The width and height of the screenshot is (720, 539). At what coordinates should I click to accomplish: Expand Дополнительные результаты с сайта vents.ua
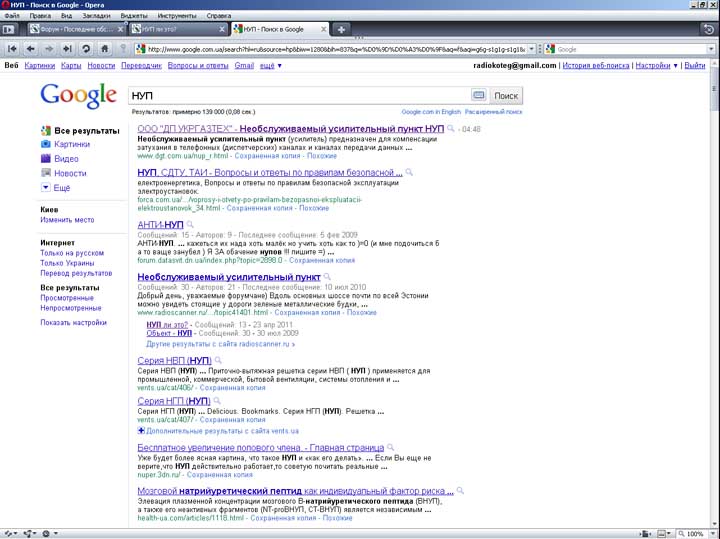(218, 431)
